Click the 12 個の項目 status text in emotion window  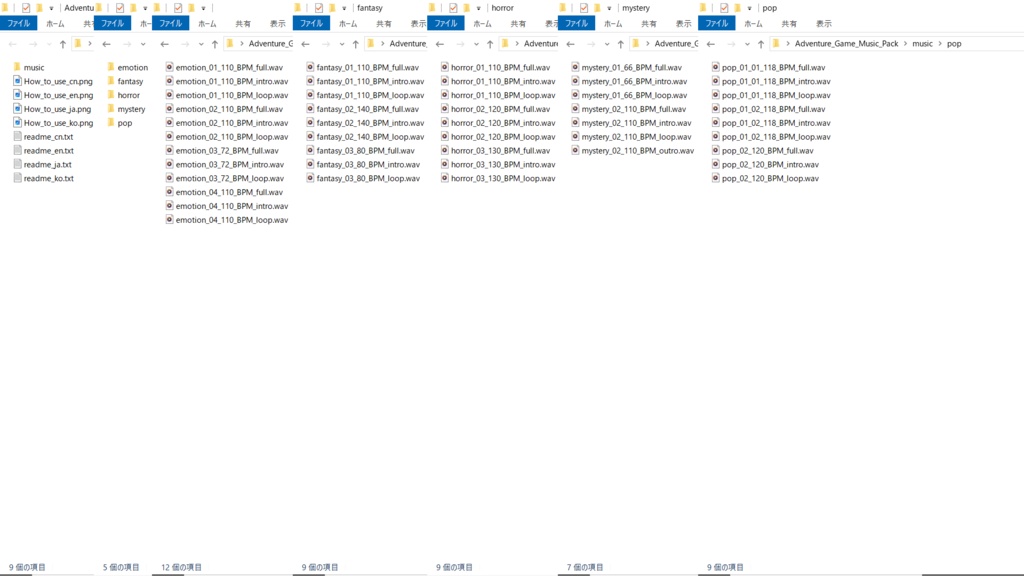(x=182, y=567)
